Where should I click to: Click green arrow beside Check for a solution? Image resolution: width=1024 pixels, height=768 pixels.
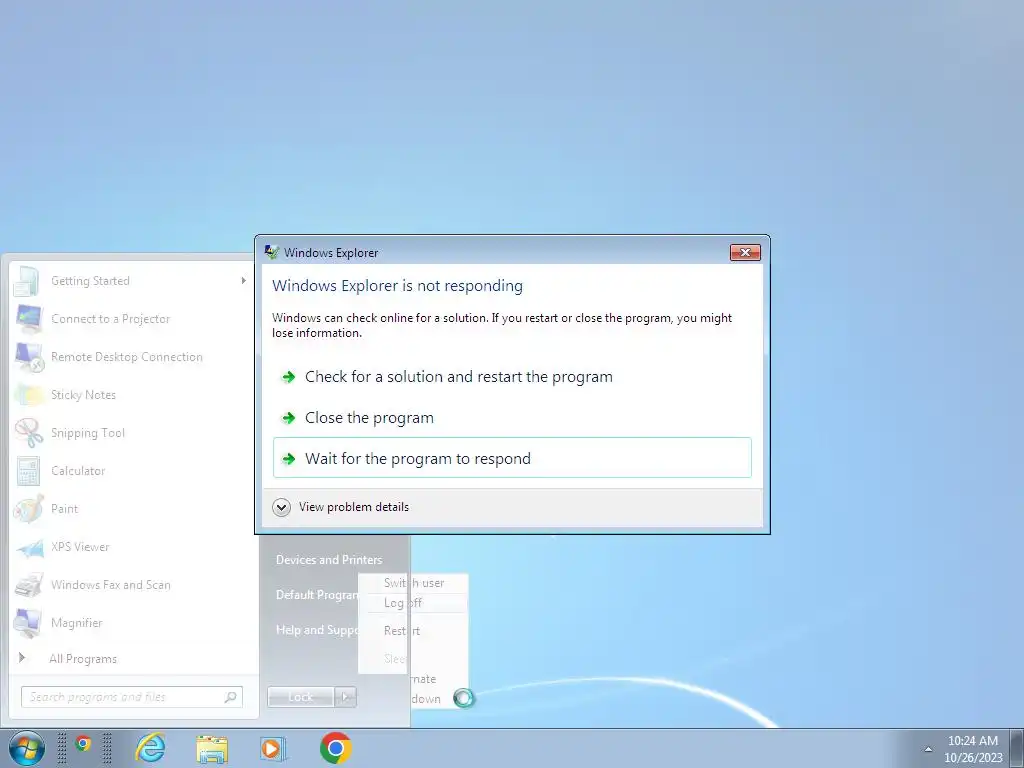289,377
